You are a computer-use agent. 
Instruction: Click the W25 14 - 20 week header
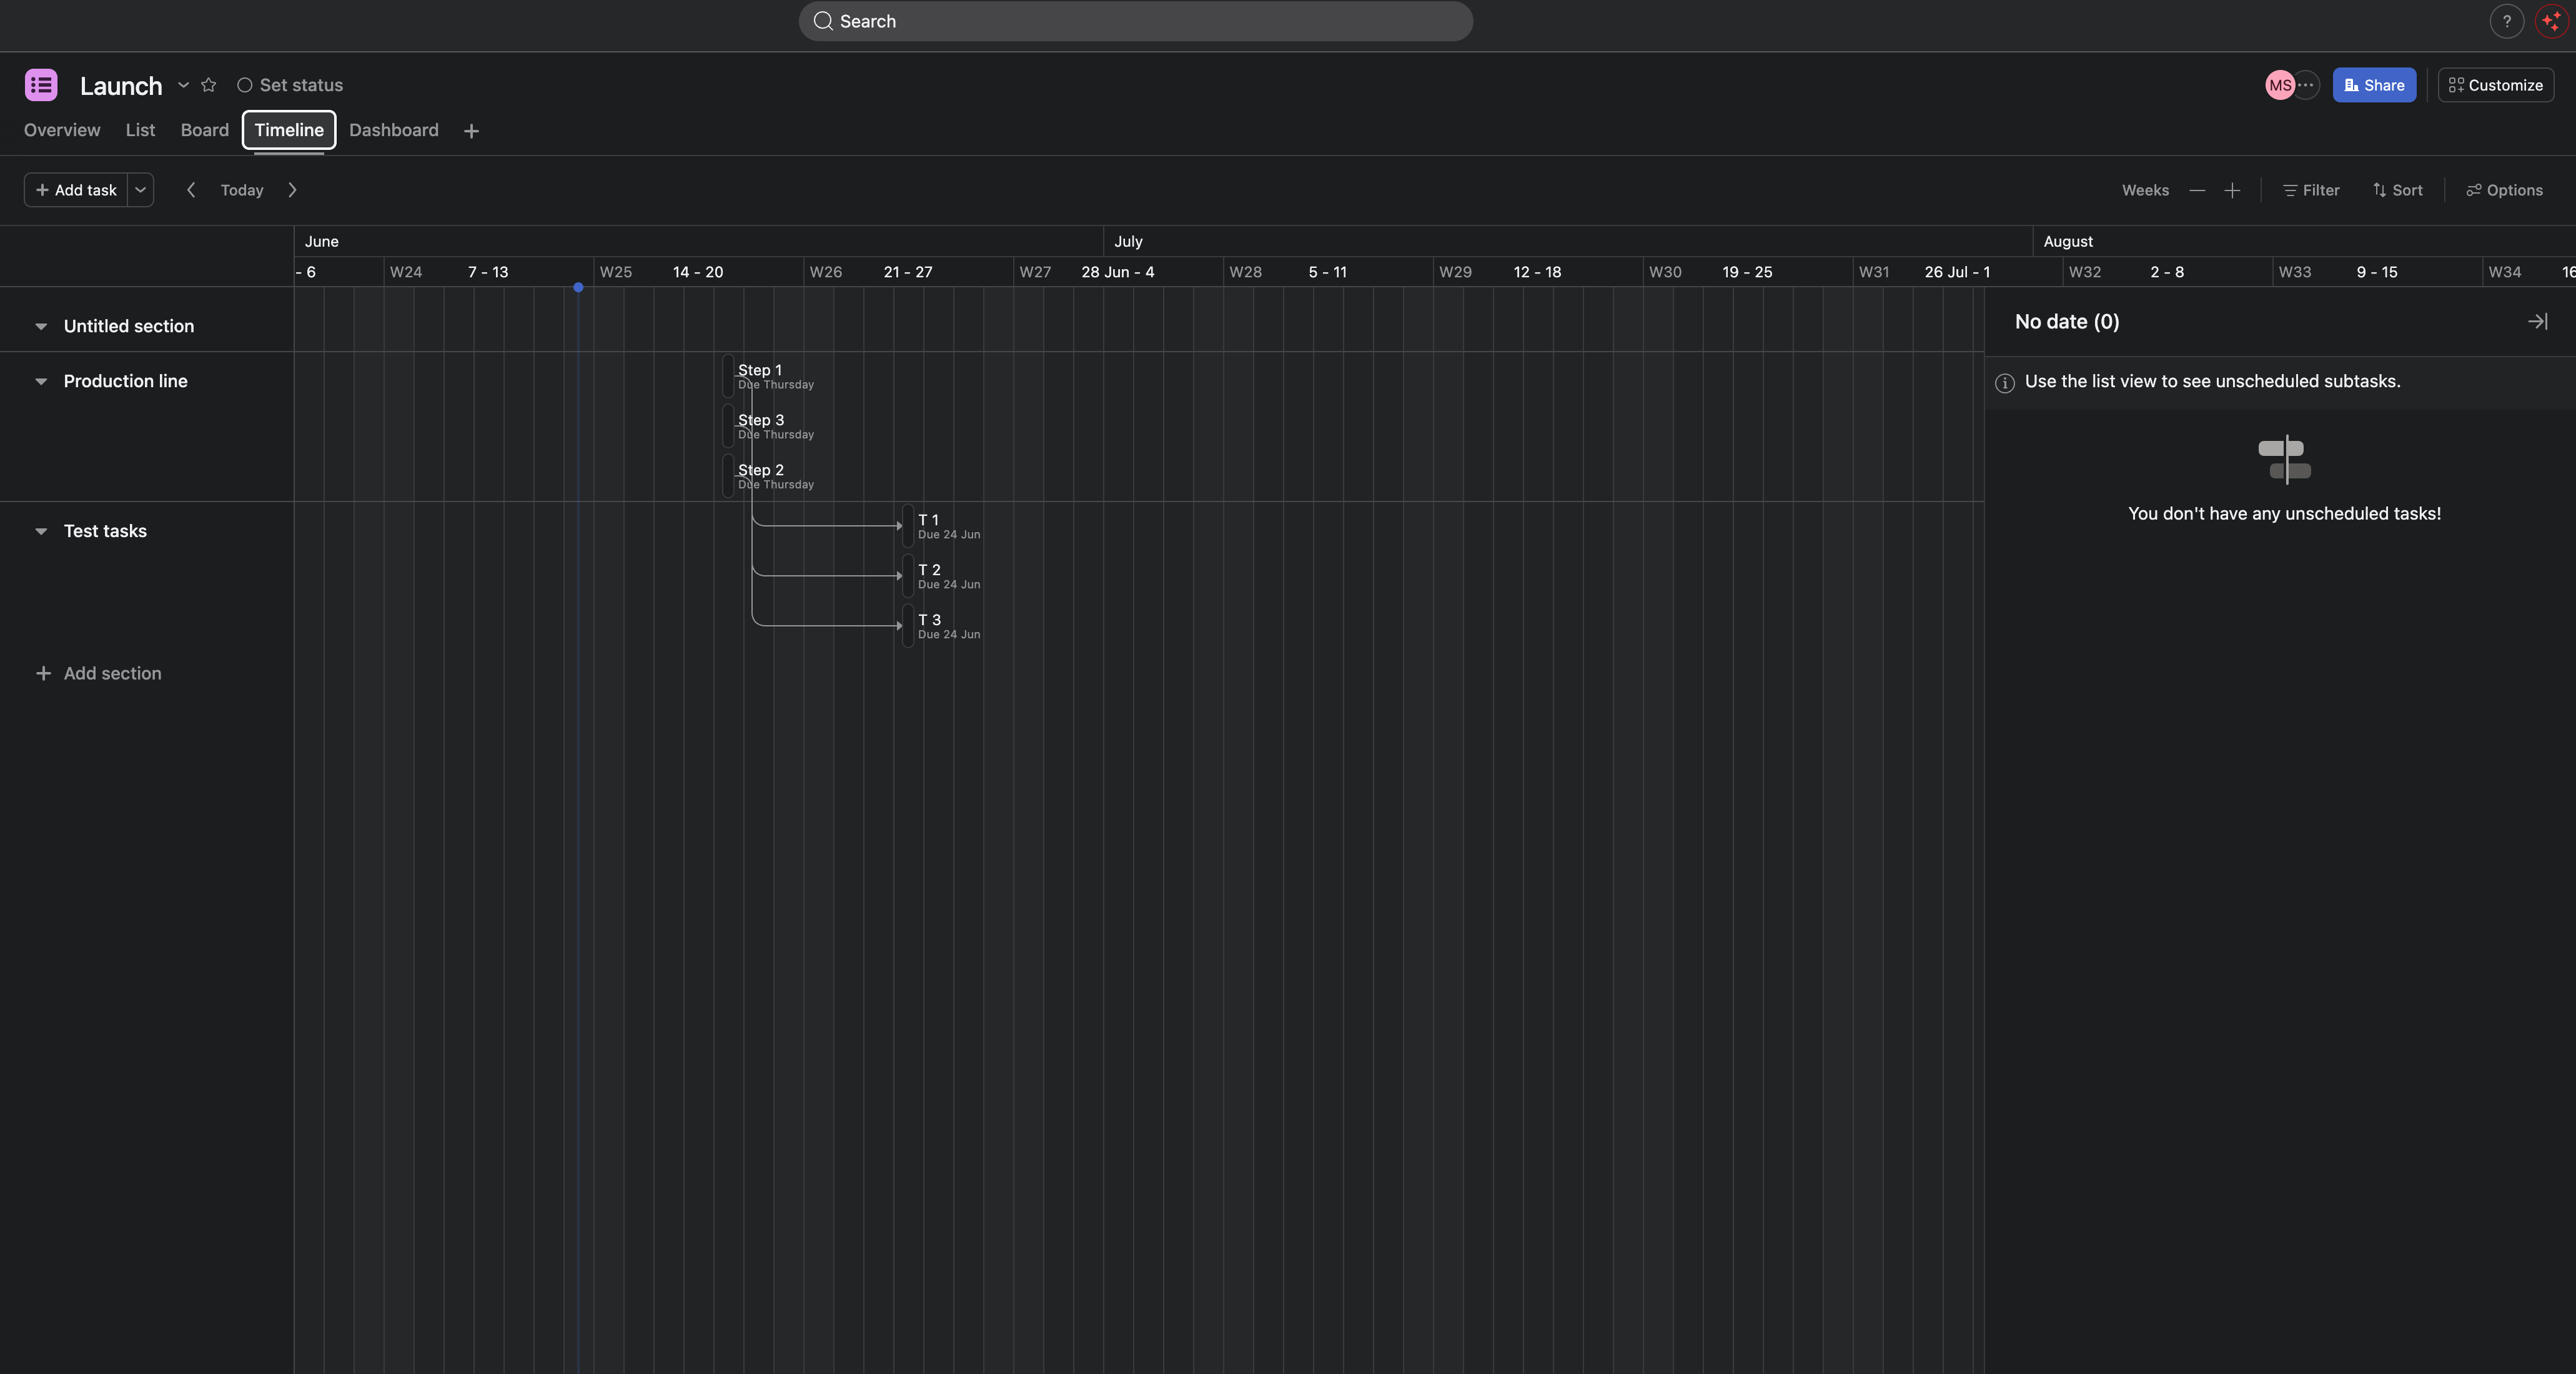click(698, 272)
